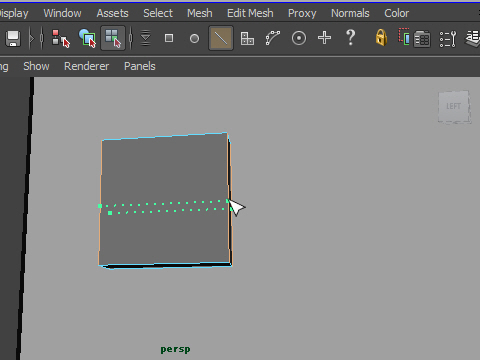Click the Show viewport menu
Viewport: 480px width, 360px height.
[x=36, y=66]
